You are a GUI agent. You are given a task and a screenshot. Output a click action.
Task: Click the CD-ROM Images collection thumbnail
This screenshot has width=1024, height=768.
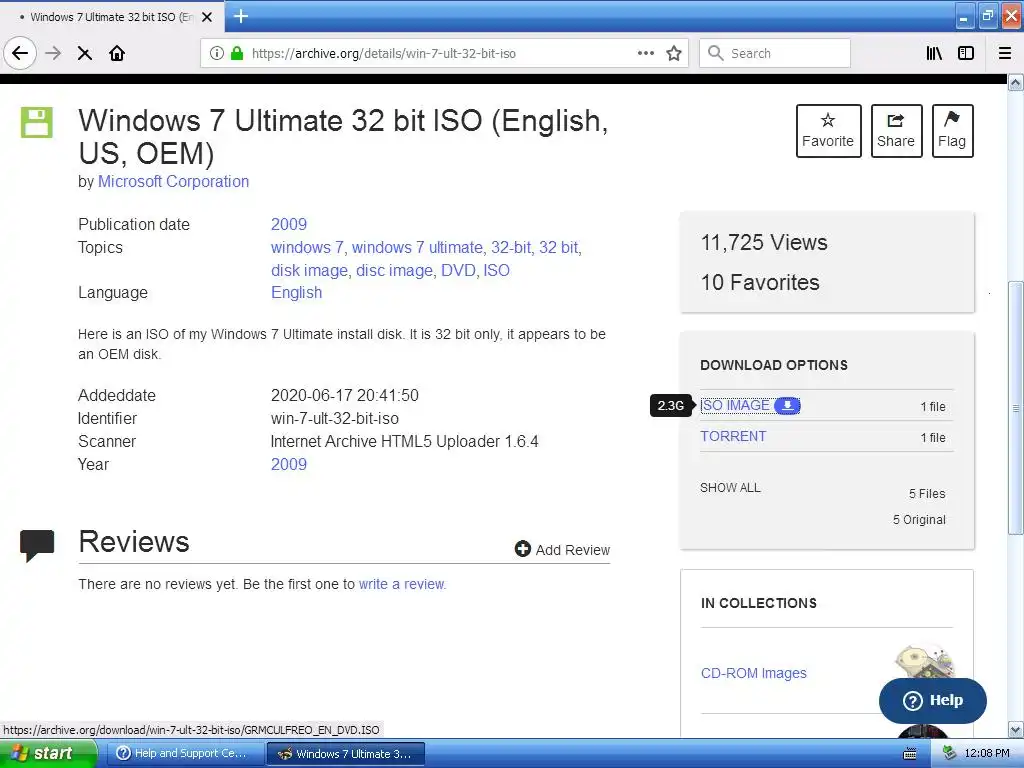(924, 661)
